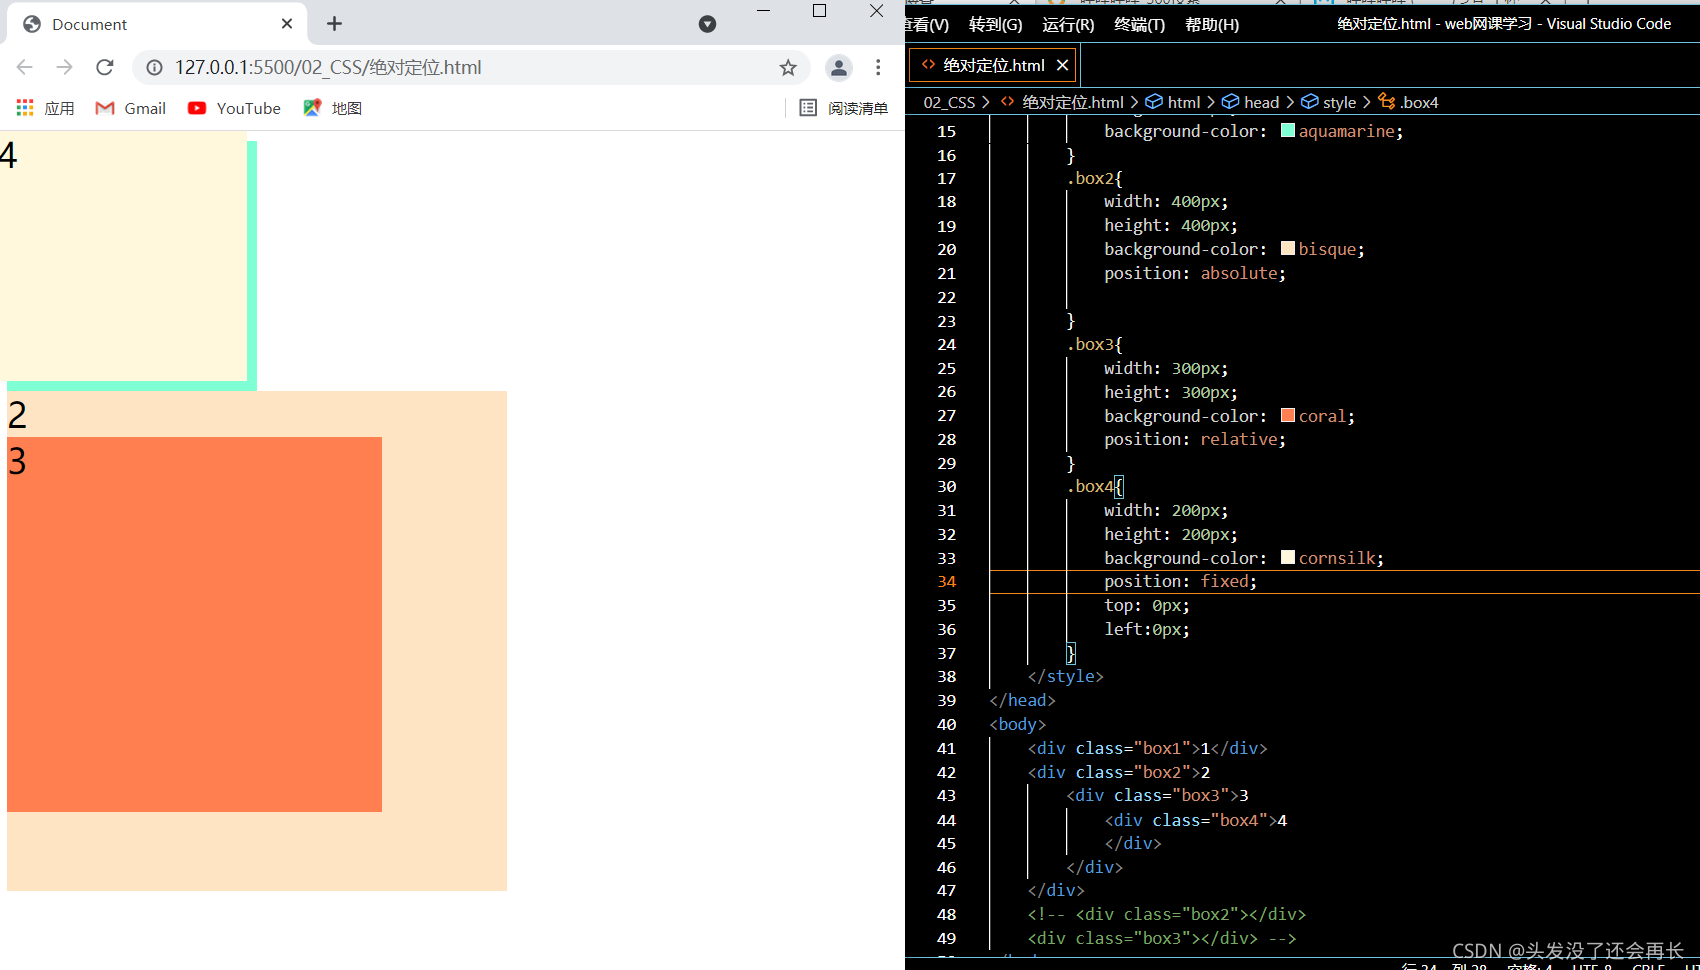This screenshot has height=970, width=1700.
Task: Click 'position: absolute;' in .box2 rule
Action: point(1195,273)
